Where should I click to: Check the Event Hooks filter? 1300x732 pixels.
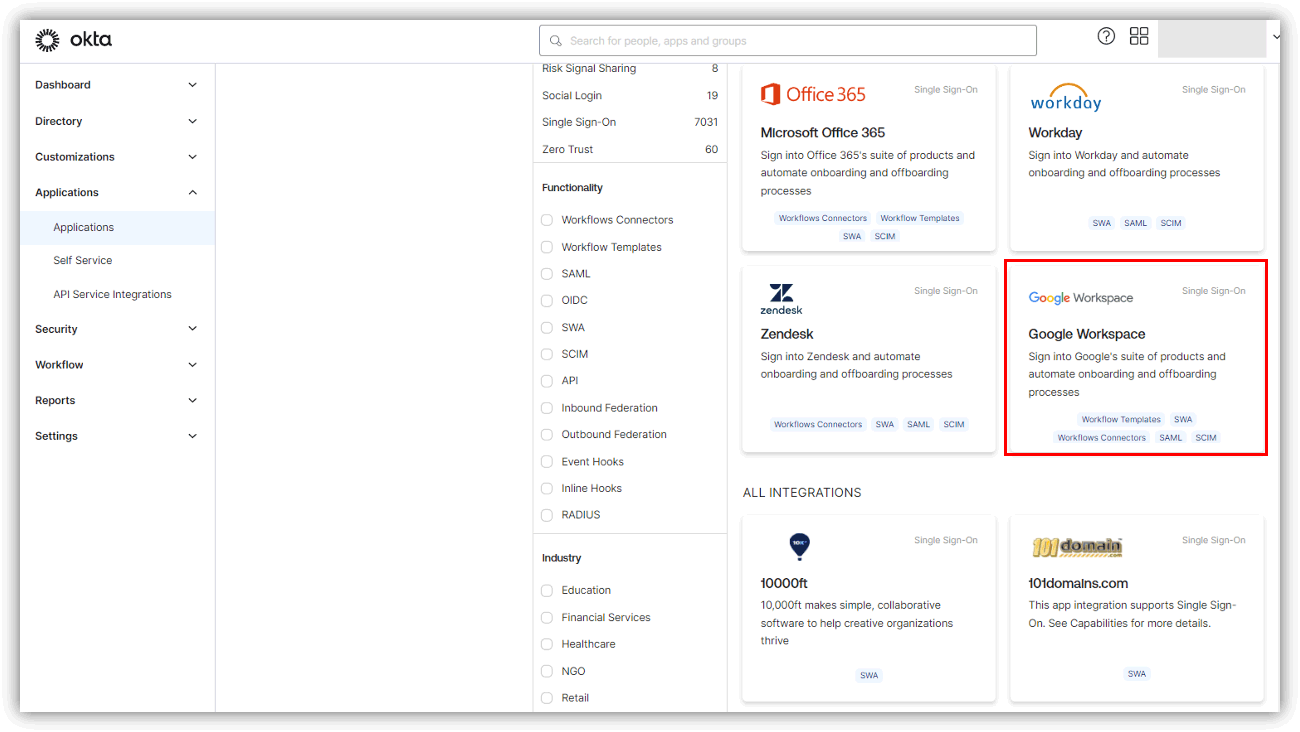click(547, 462)
